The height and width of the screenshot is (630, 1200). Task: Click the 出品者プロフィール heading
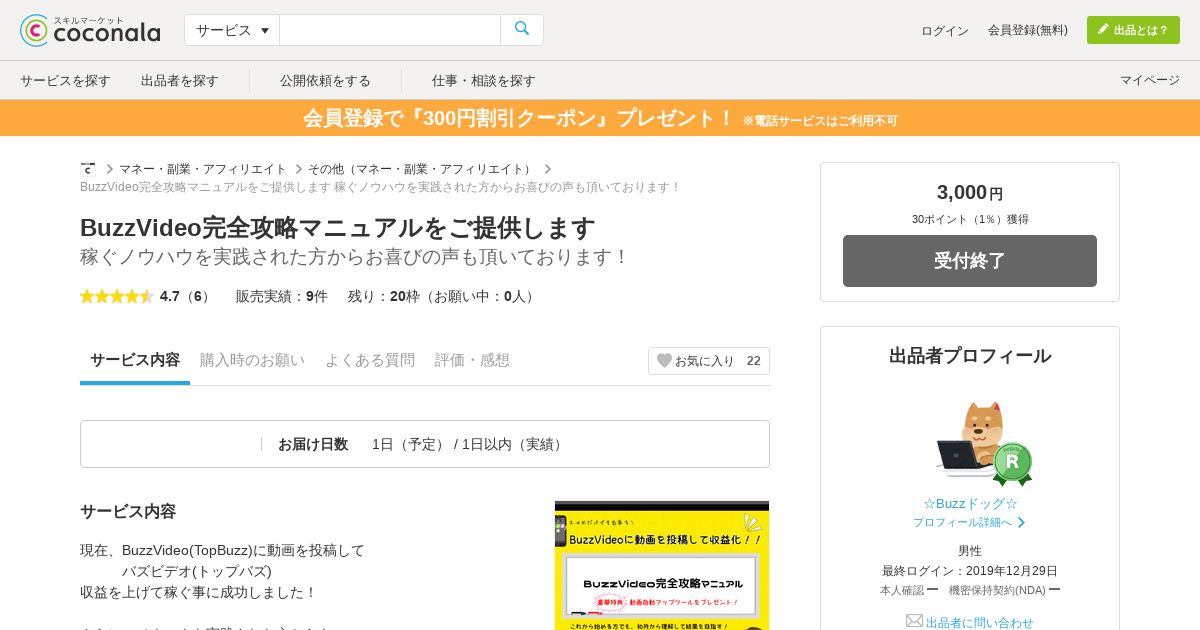click(970, 356)
